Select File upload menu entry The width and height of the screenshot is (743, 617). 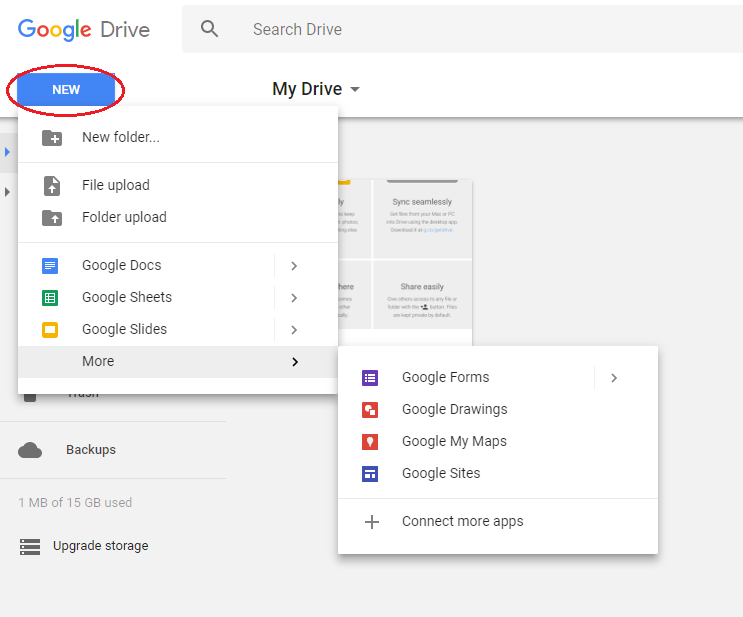178,185
